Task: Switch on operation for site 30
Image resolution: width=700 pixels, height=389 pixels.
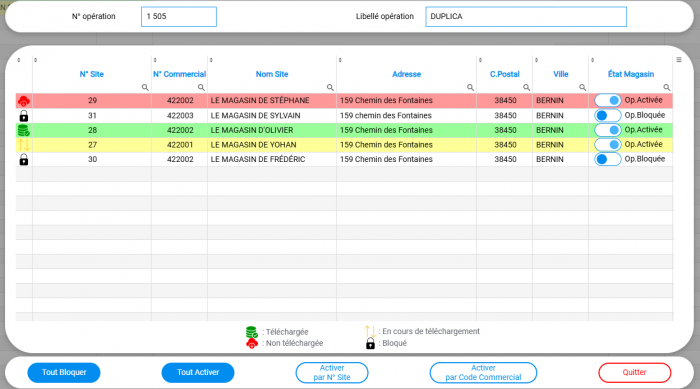Action: (x=608, y=159)
